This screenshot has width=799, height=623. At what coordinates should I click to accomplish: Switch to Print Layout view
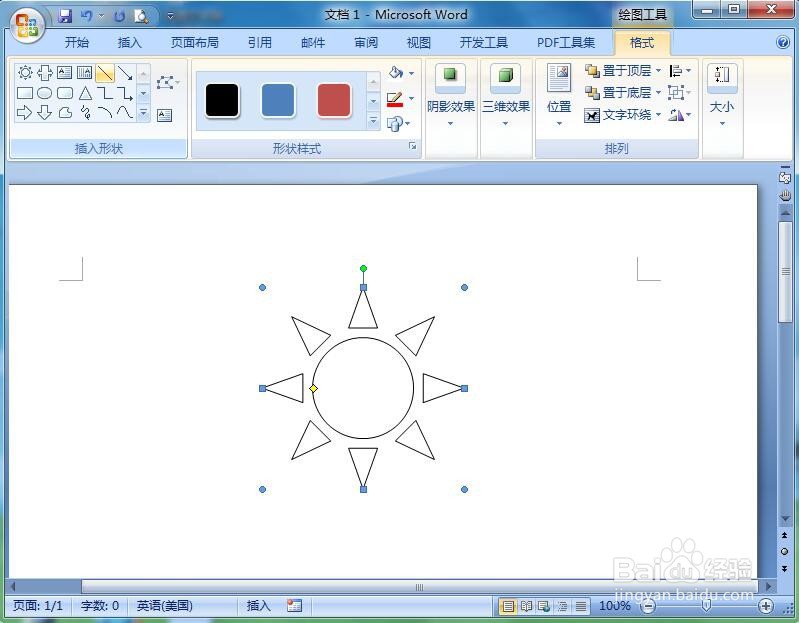tap(508, 606)
